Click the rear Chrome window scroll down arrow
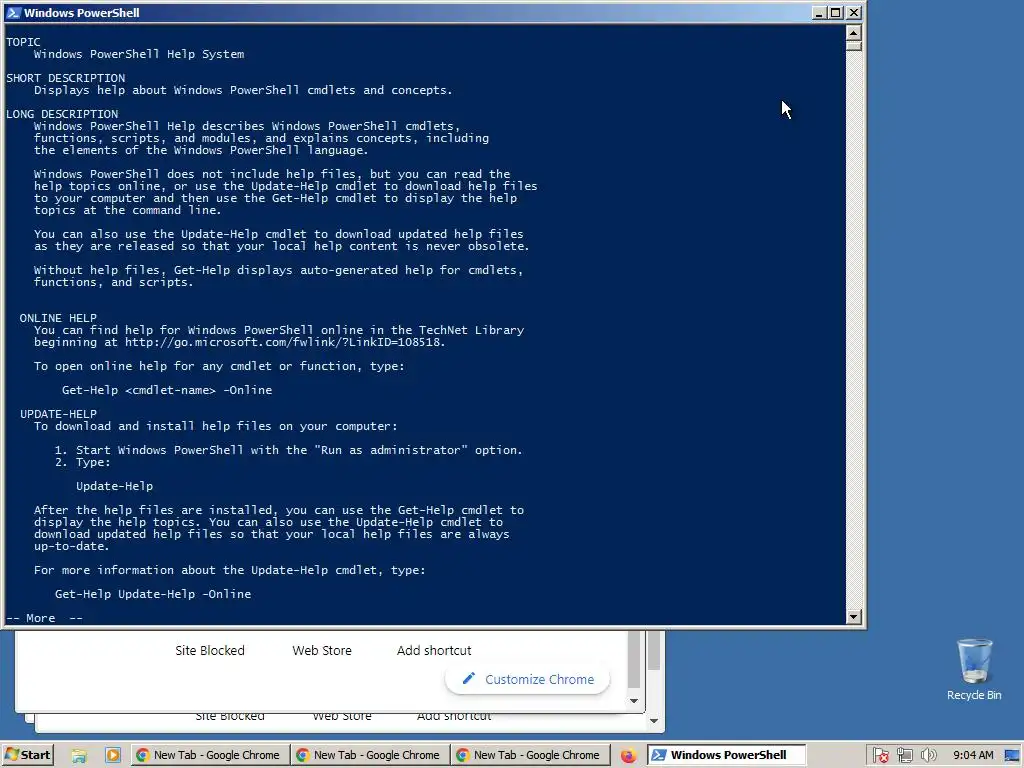This screenshot has height=768, width=1024. (x=654, y=721)
